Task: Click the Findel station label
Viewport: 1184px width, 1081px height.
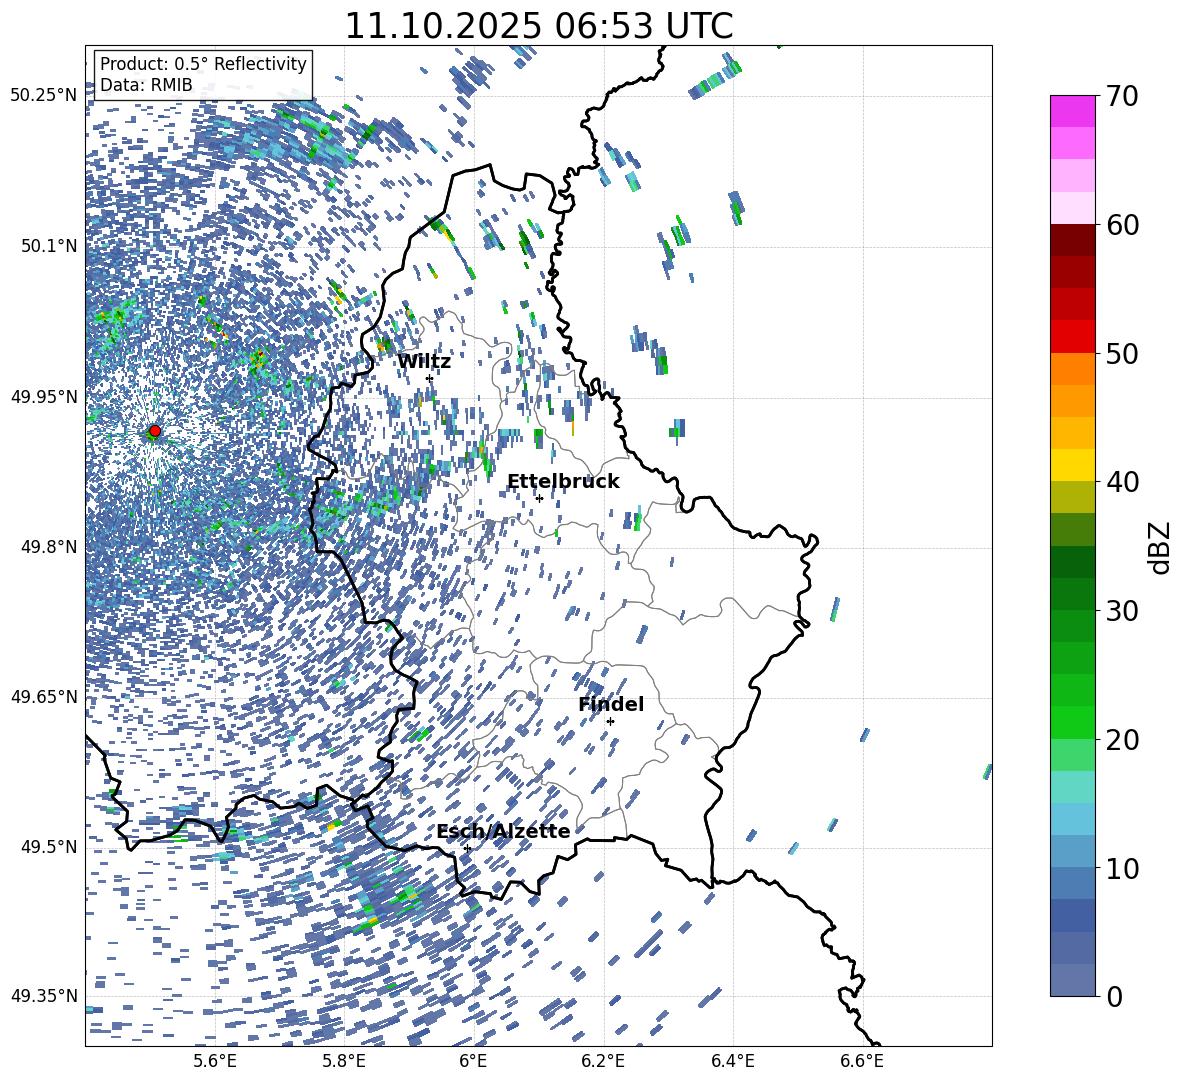Action: pos(611,704)
